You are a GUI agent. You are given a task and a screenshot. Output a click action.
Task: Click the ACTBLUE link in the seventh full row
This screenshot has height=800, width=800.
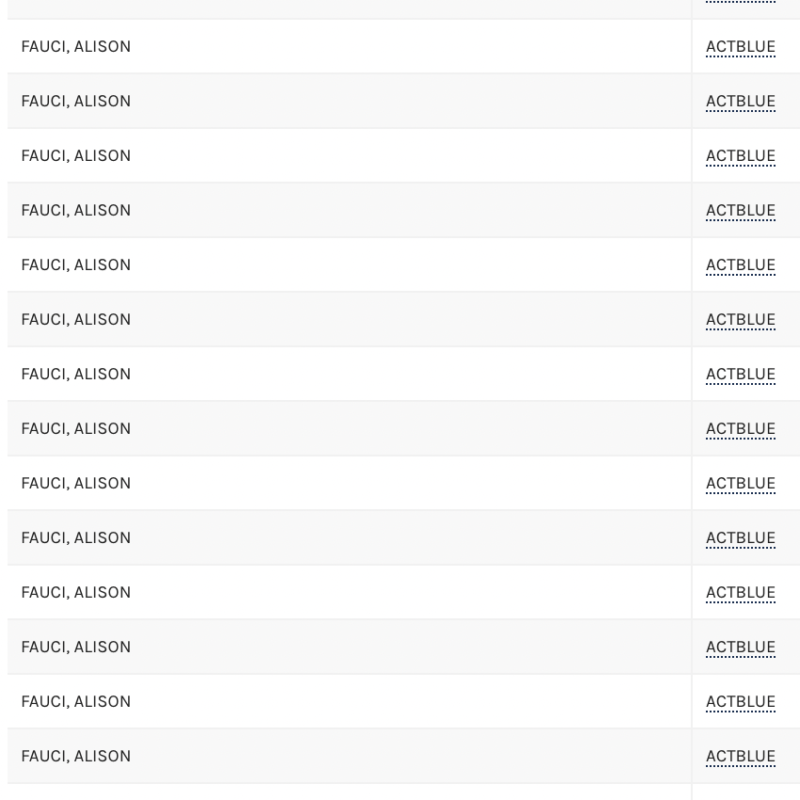[740, 374]
